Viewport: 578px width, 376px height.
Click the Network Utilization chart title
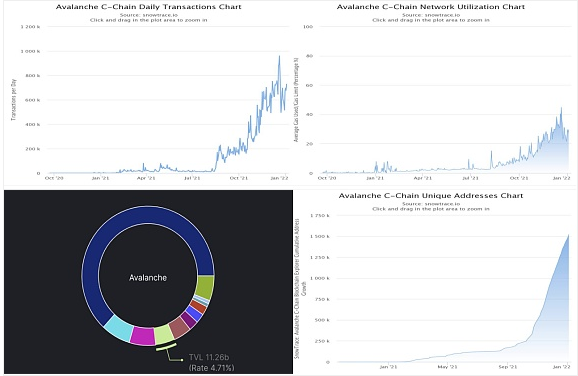[x=431, y=7]
